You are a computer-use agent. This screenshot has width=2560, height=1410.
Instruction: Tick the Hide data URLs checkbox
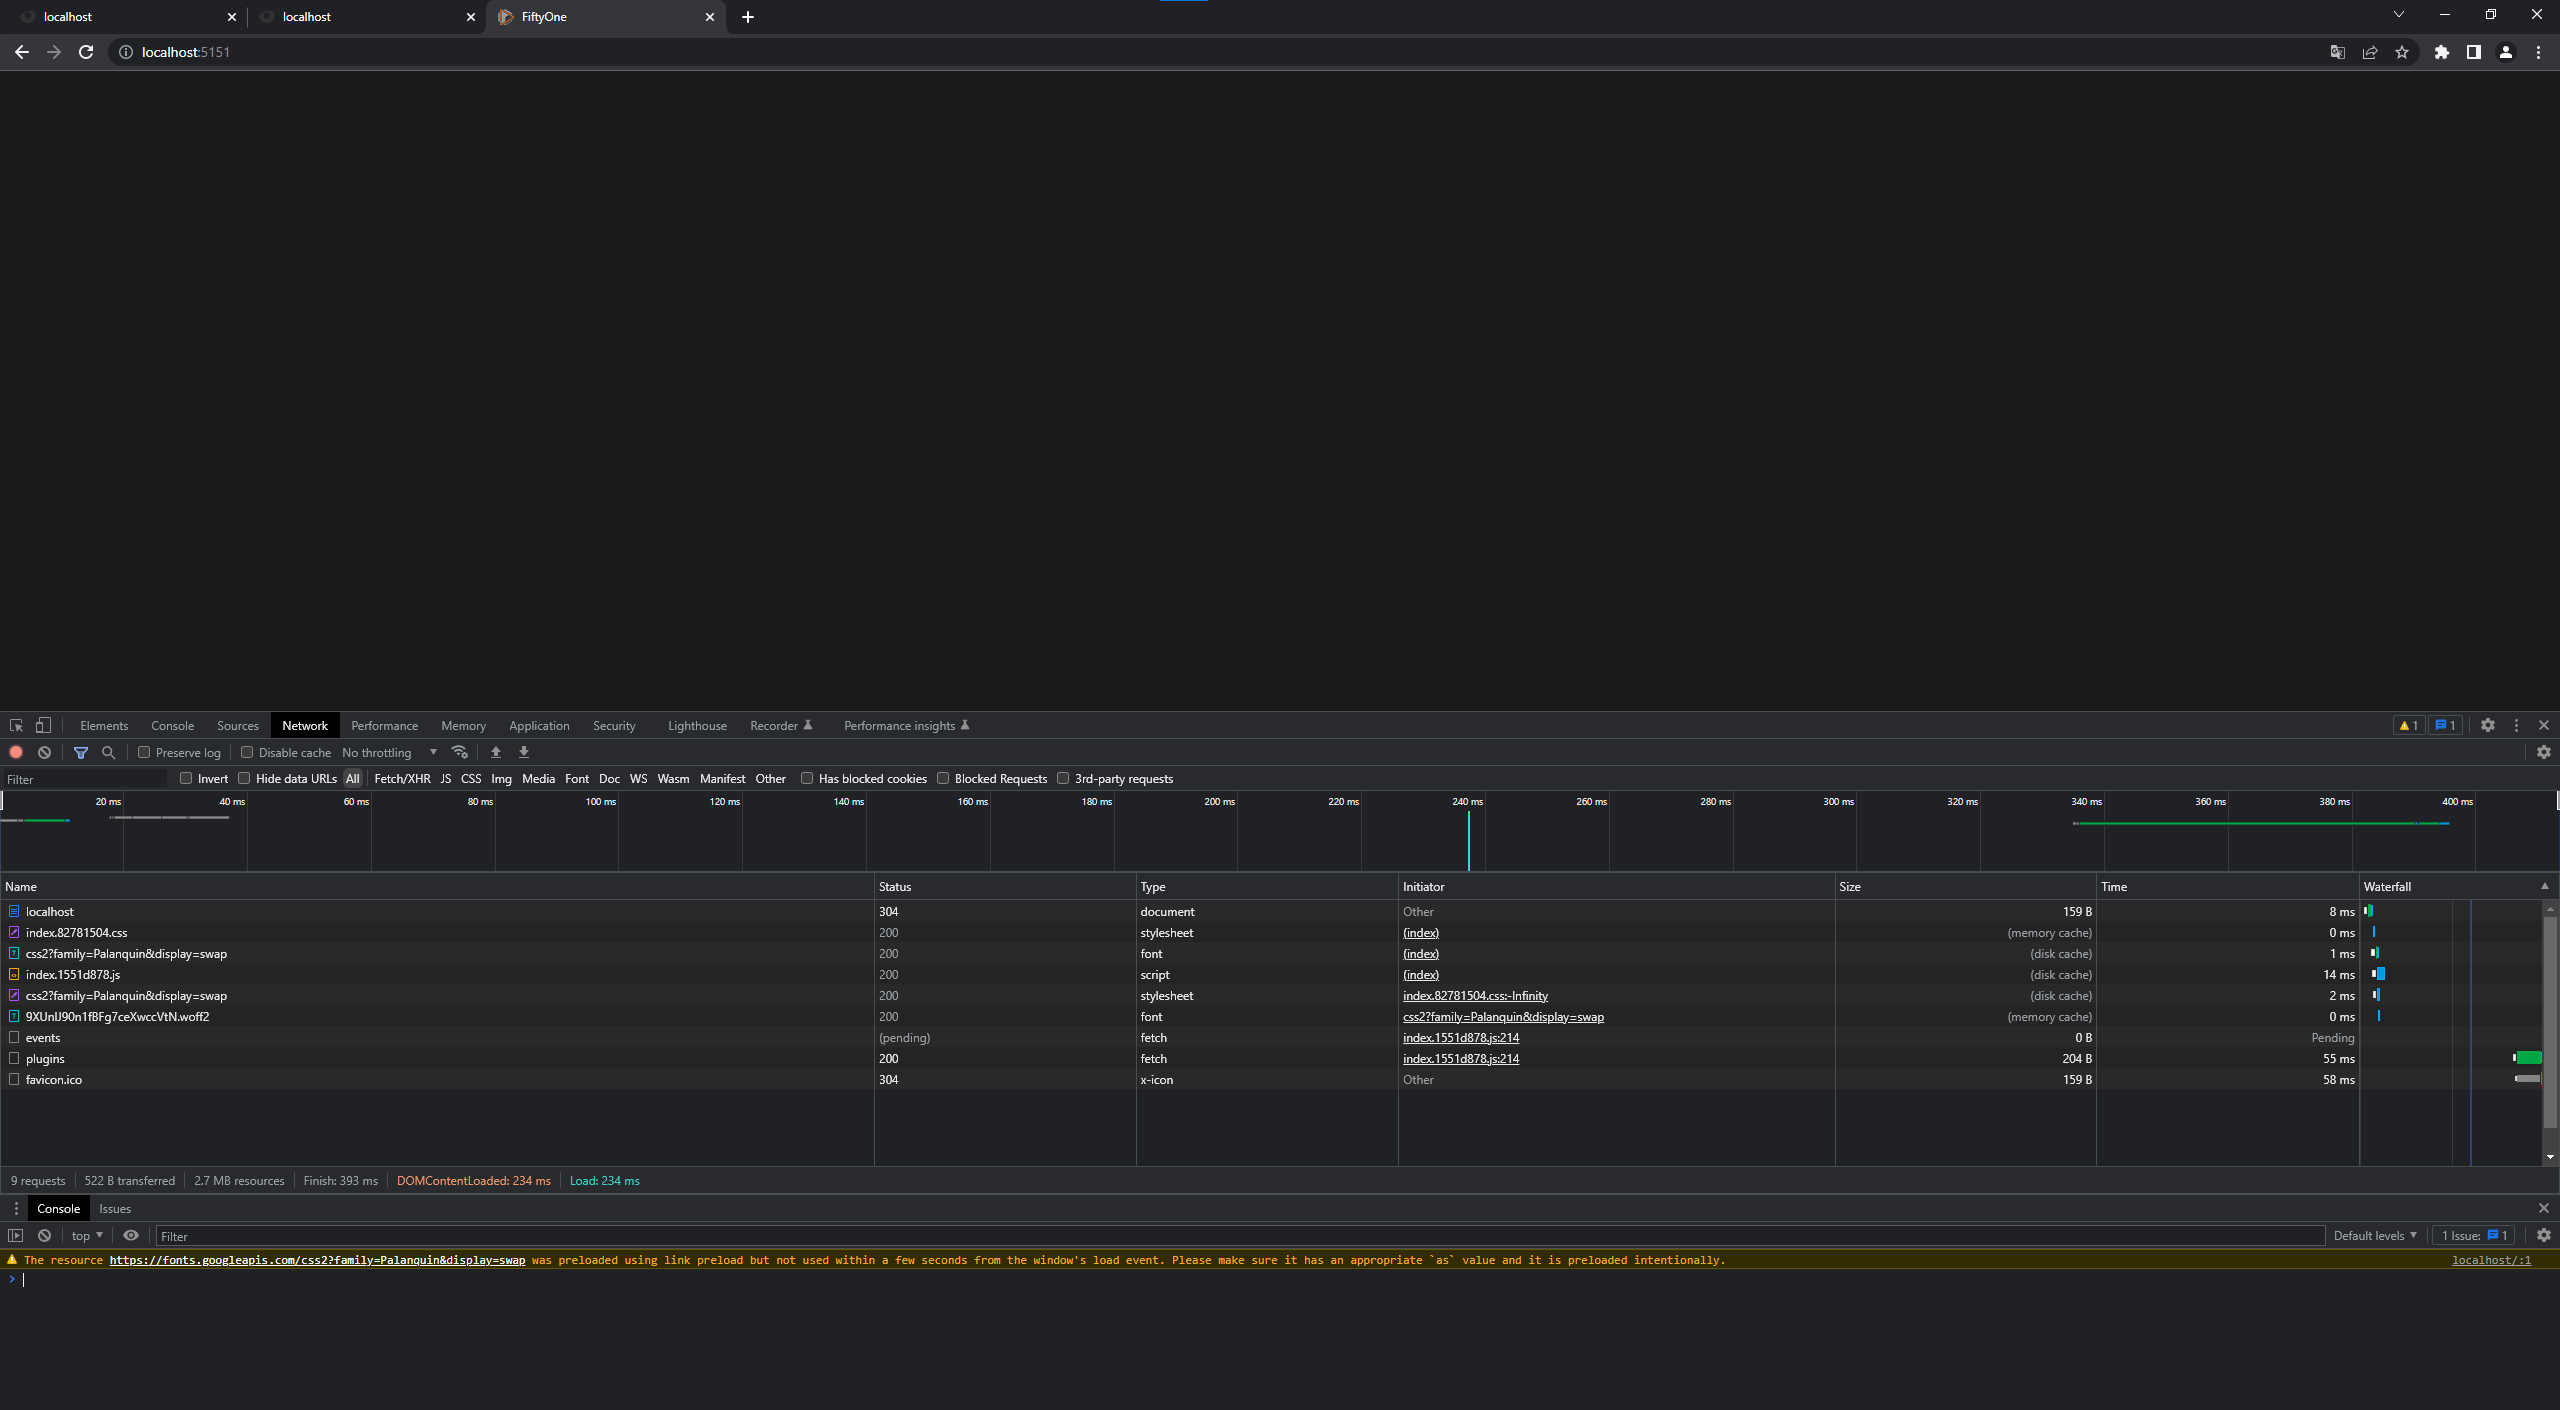pyautogui.click(x=244, y=778)
